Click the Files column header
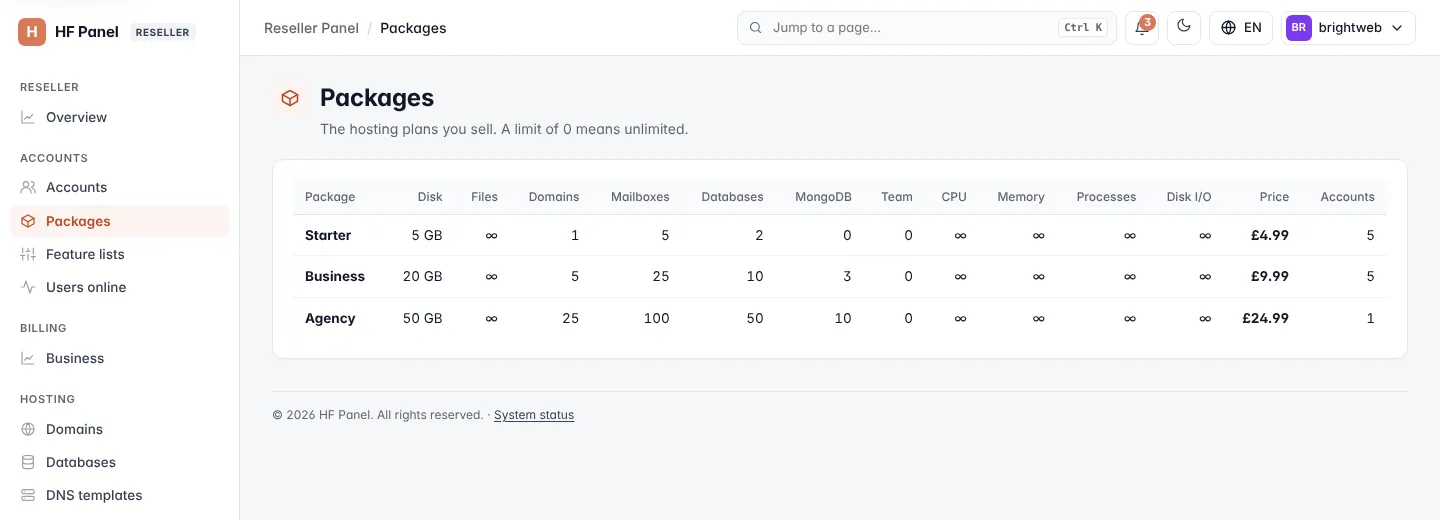This screenshot has height=520, width=1440. (484, 197)
